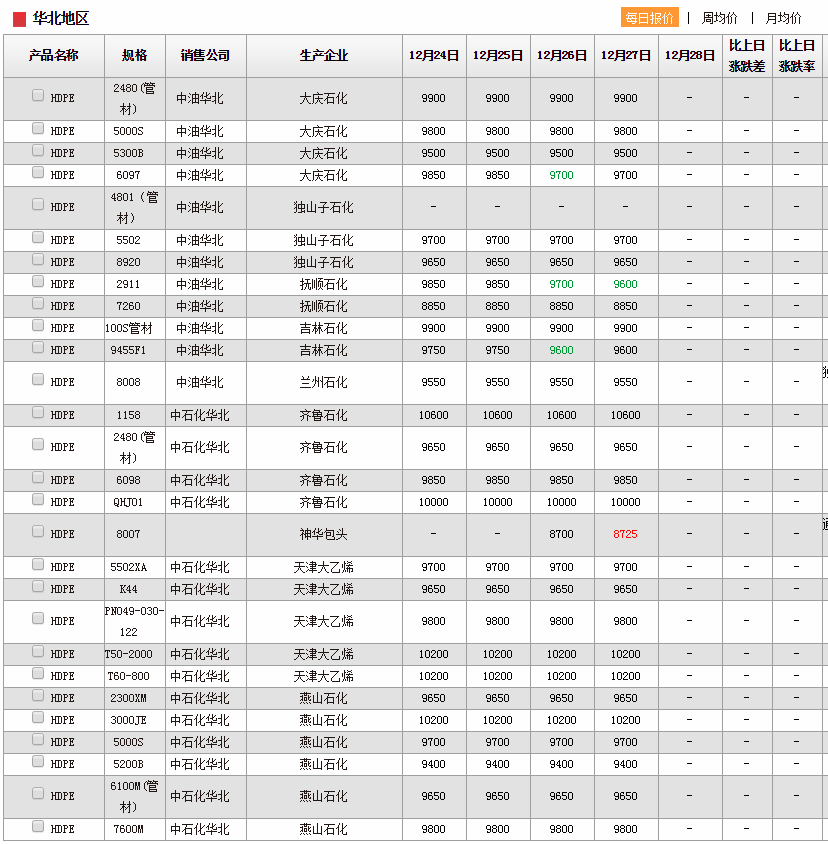Viewport: 828px width, 844px height.
Task: Click red price 8725 for 神华包头
Action: click(x=625, y=534)
